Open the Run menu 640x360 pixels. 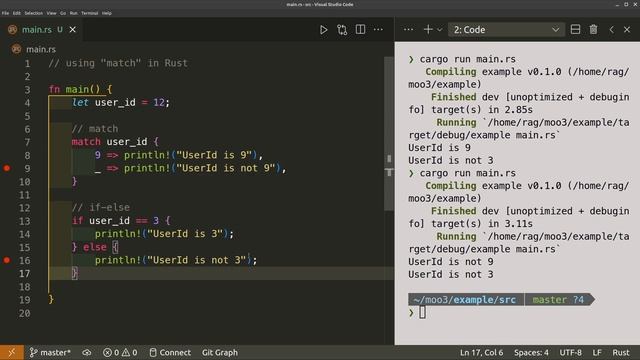[x=73, y=13]
